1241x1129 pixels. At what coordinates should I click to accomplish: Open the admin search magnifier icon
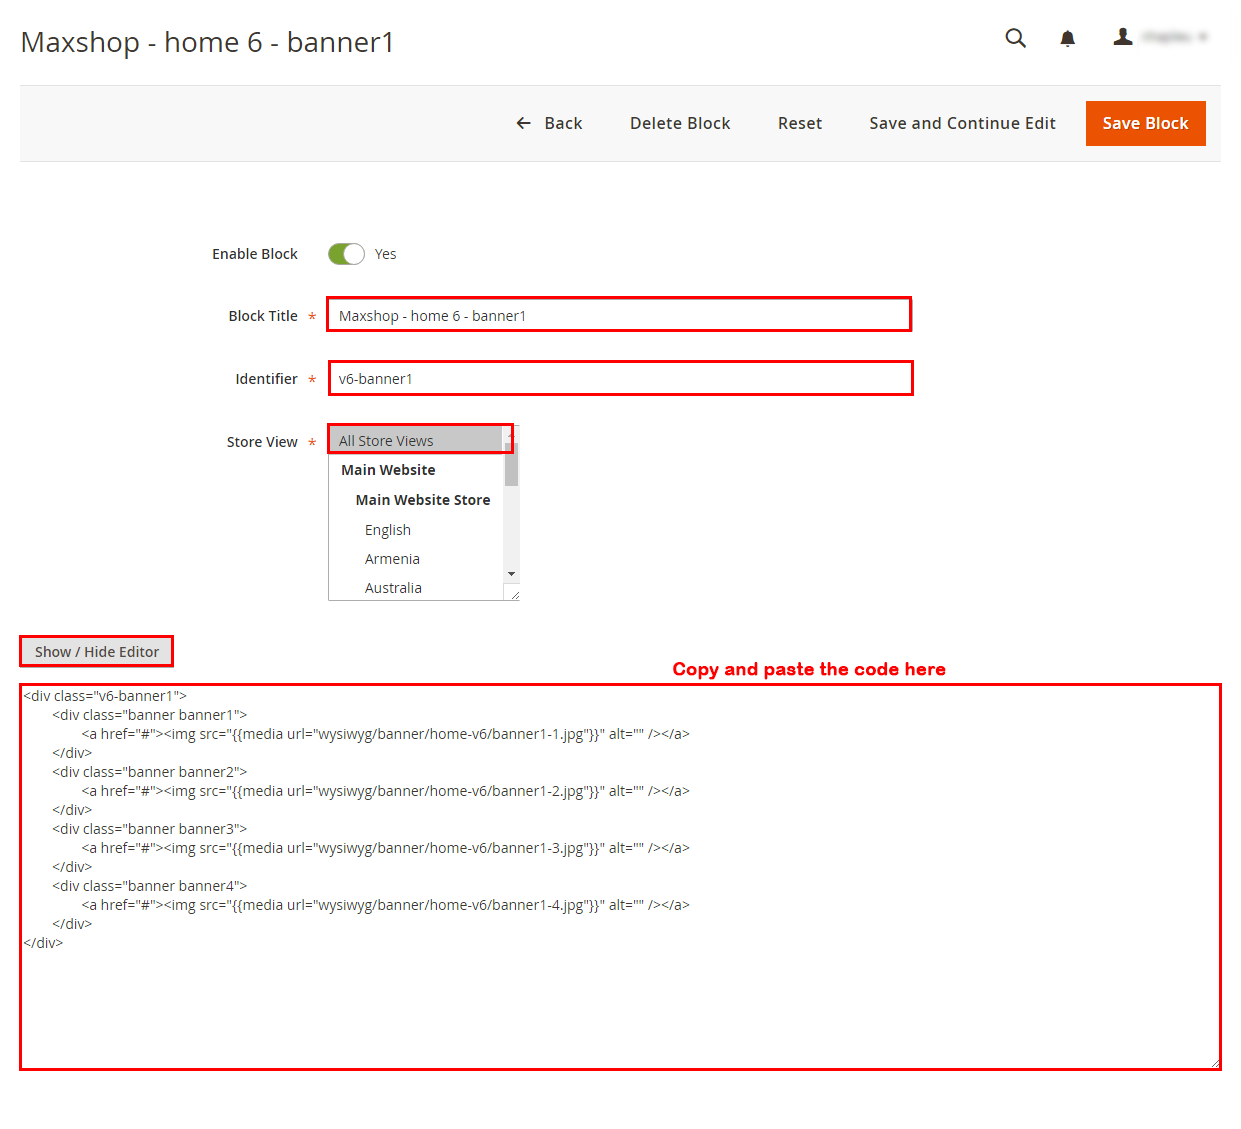(1015, 38)
